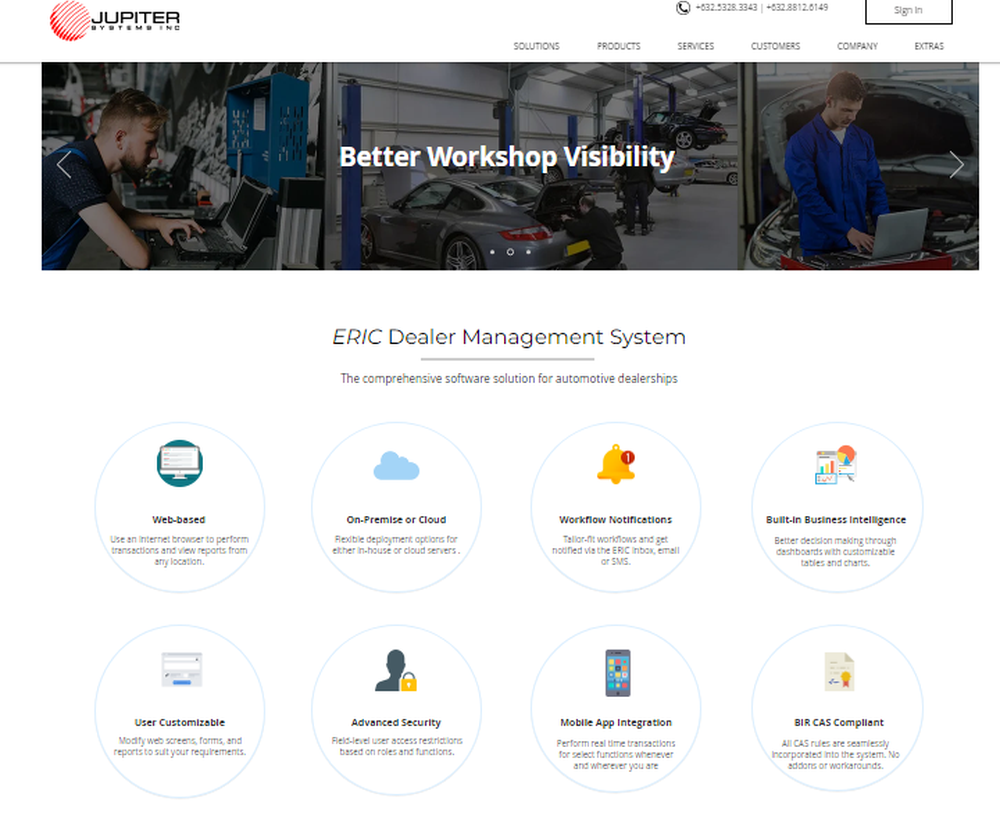Open the Customers menu
This screenshot has width=1000, height=813.
(x=776, y=46)
